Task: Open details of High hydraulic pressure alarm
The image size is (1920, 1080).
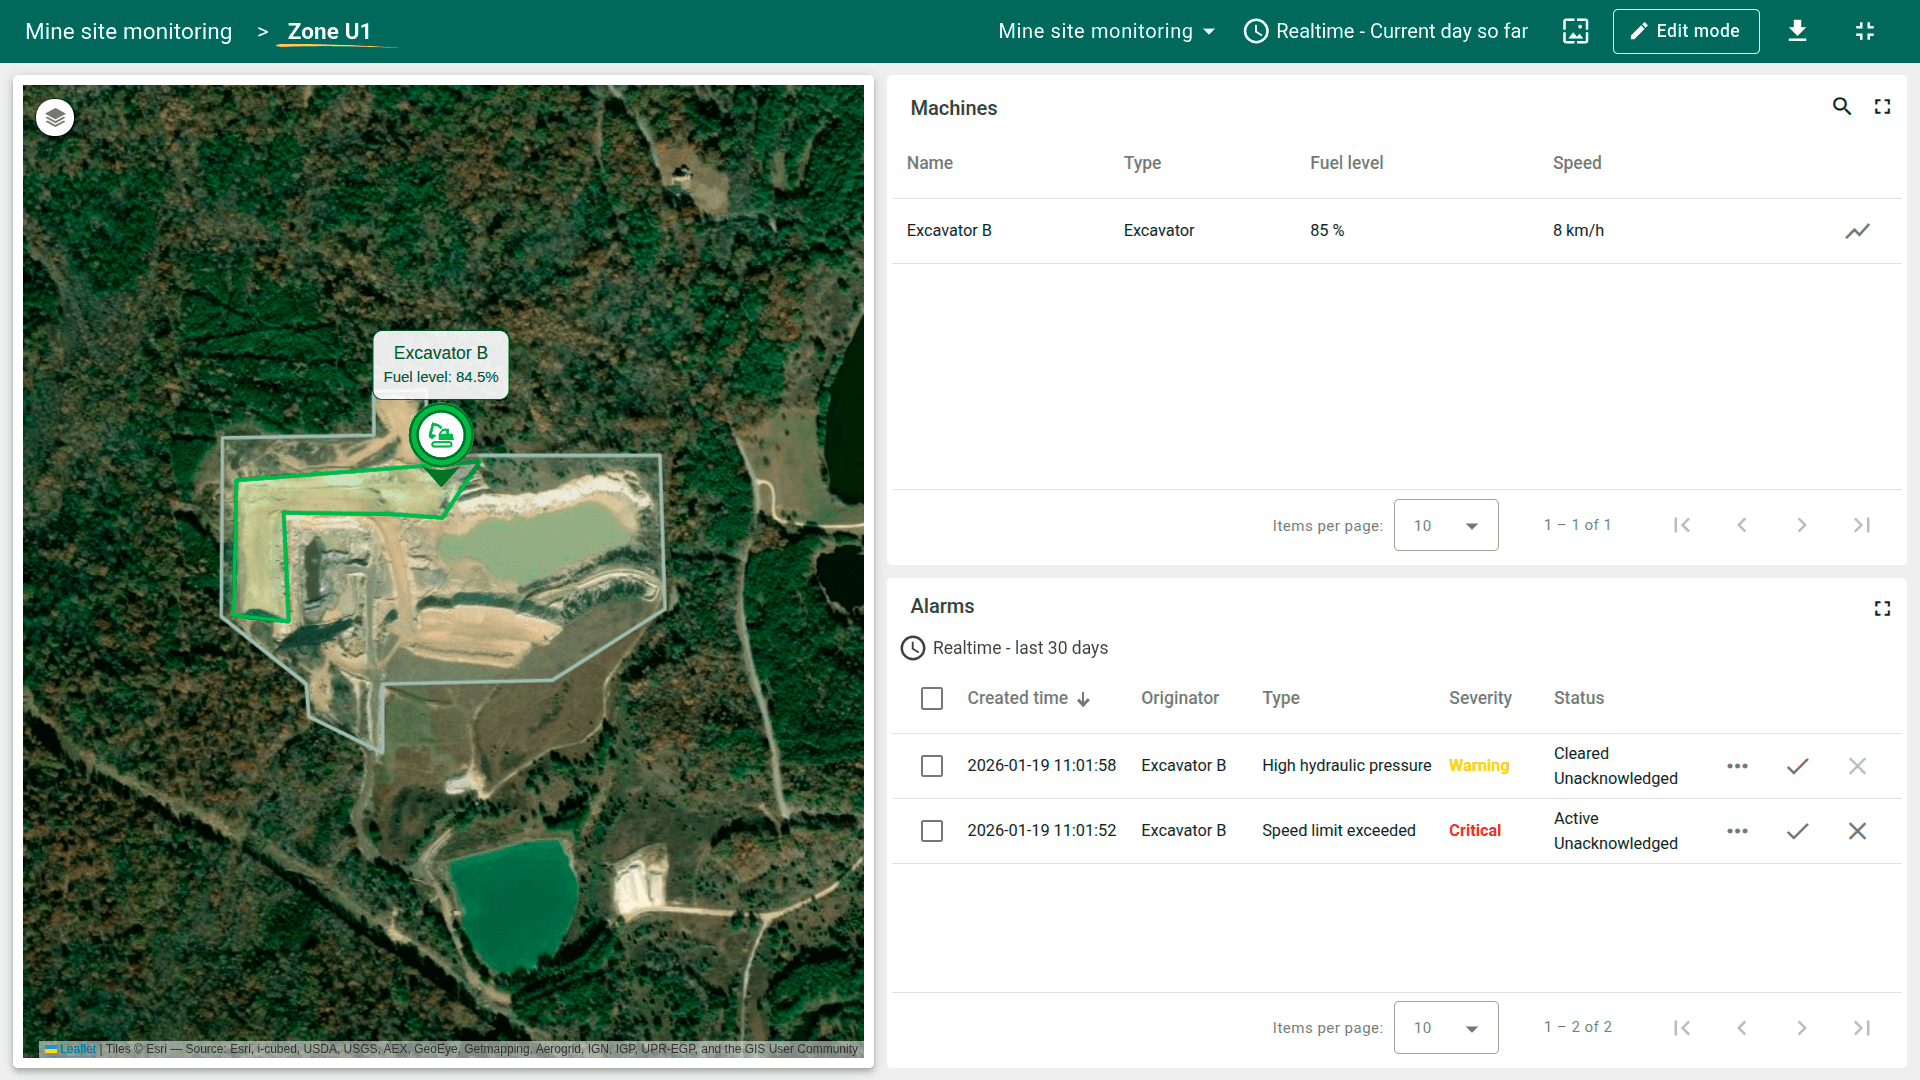Action: (1737, 766)
